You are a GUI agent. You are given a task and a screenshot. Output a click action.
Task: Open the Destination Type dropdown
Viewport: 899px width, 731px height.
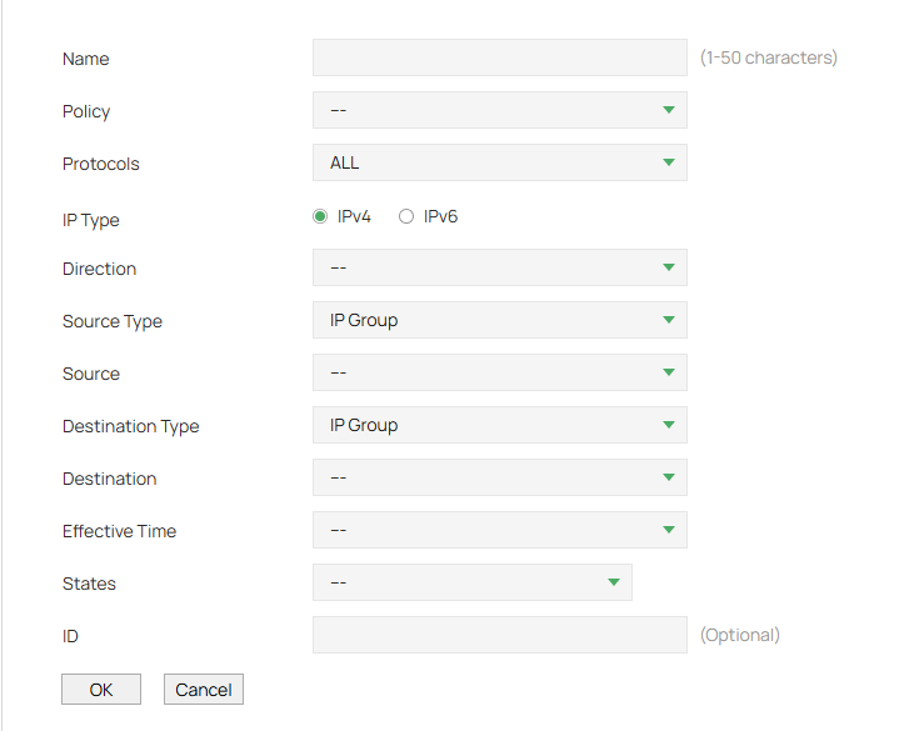[499, 425]
